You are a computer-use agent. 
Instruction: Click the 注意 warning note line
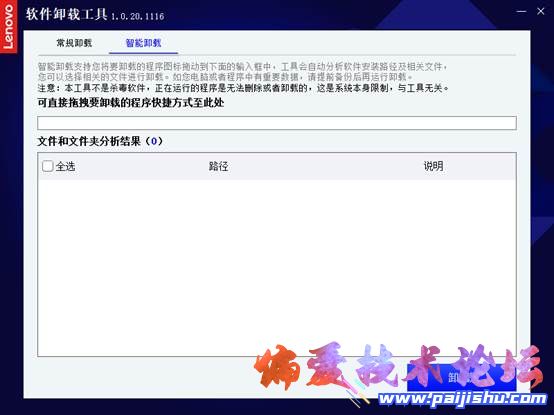point(243,88)
